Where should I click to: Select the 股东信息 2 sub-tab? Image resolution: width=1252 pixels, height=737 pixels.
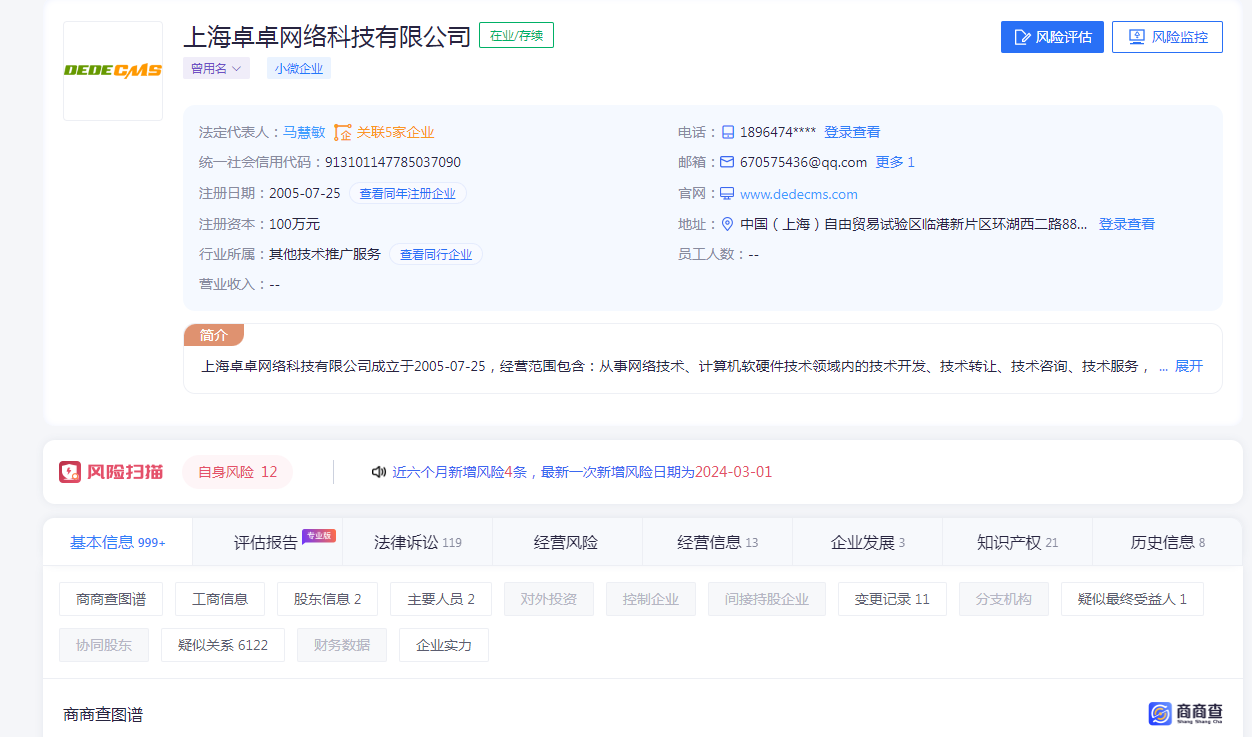tap(328, 599)
